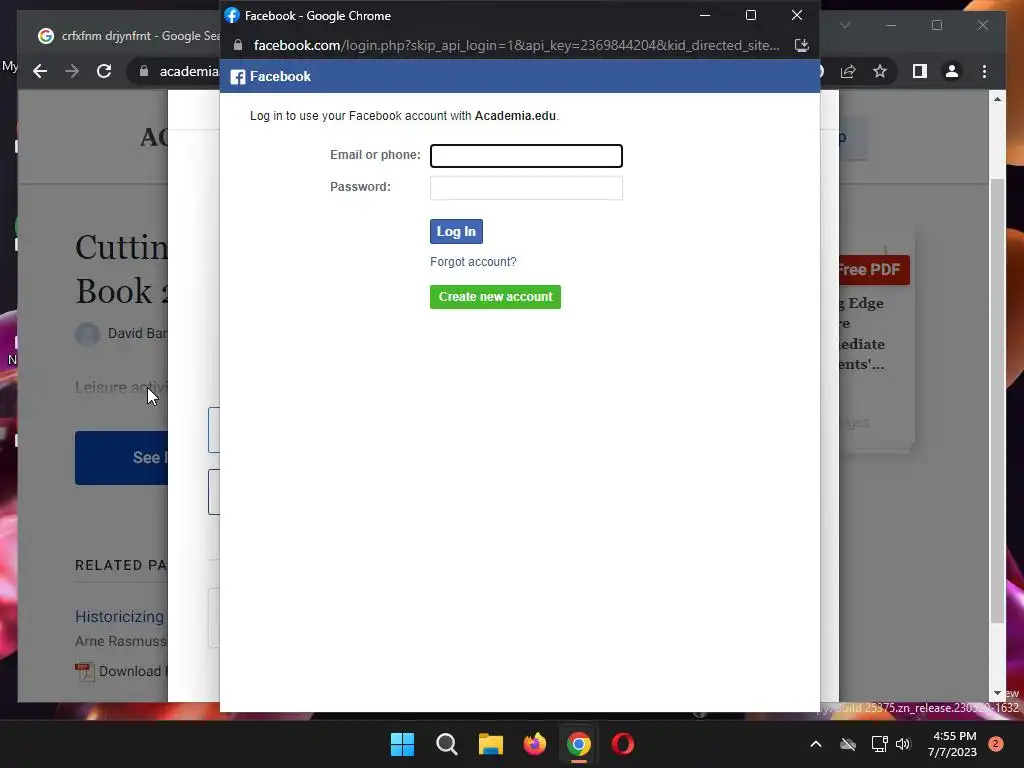
Task: Click the lock icon in Facebook popup address bar
Action: pyautogui.click(x=238, y=45)
